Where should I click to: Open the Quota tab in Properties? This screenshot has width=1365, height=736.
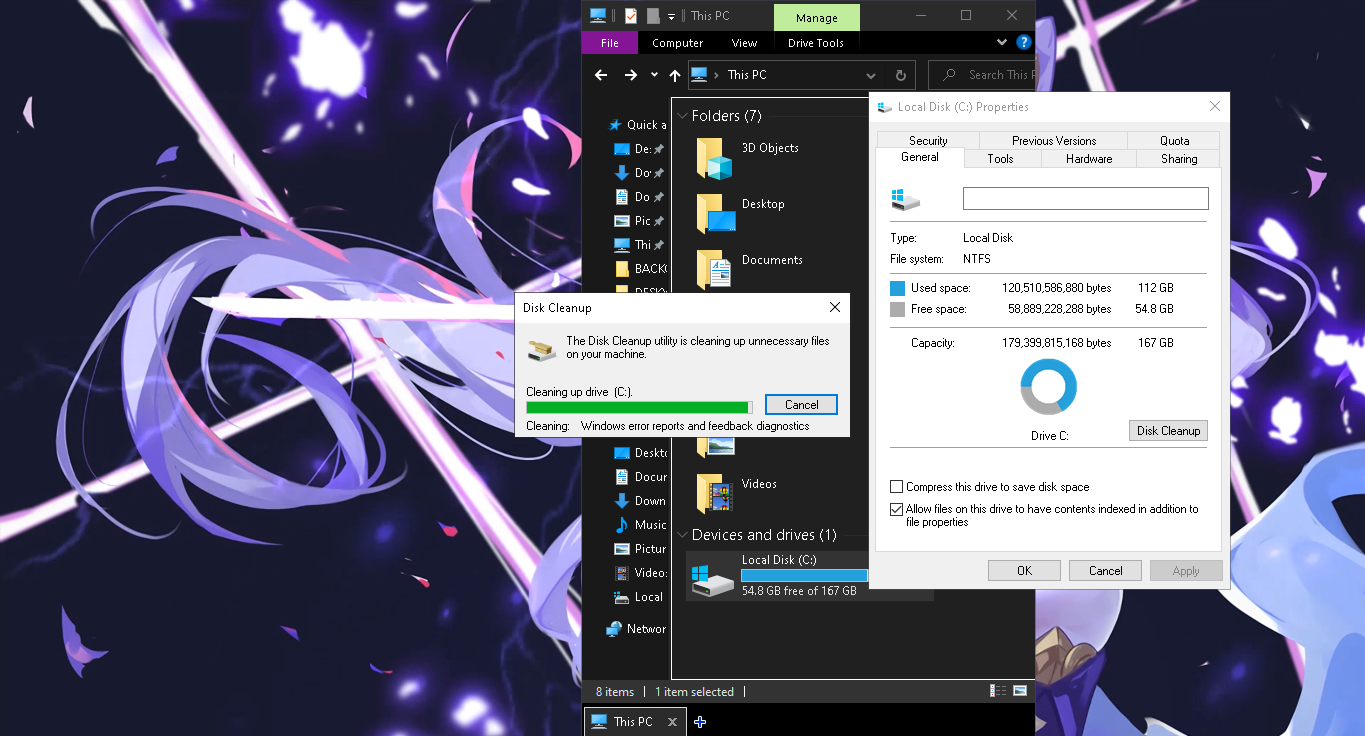coord(1174,141)
